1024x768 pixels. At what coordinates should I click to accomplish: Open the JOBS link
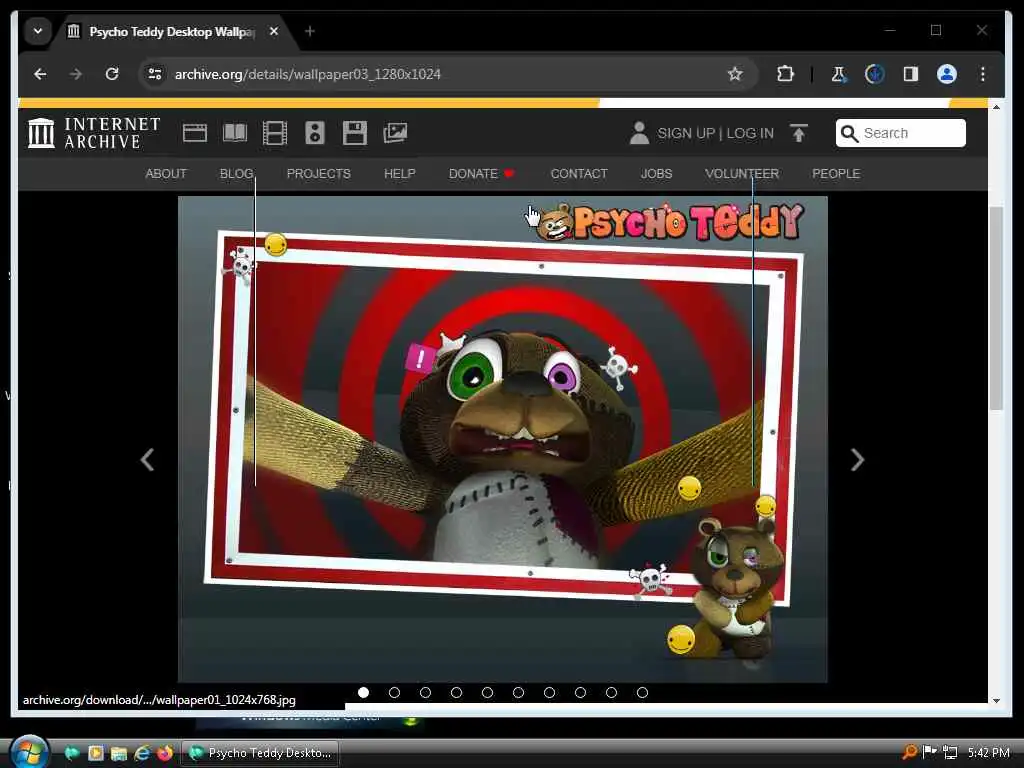(656, 174)
